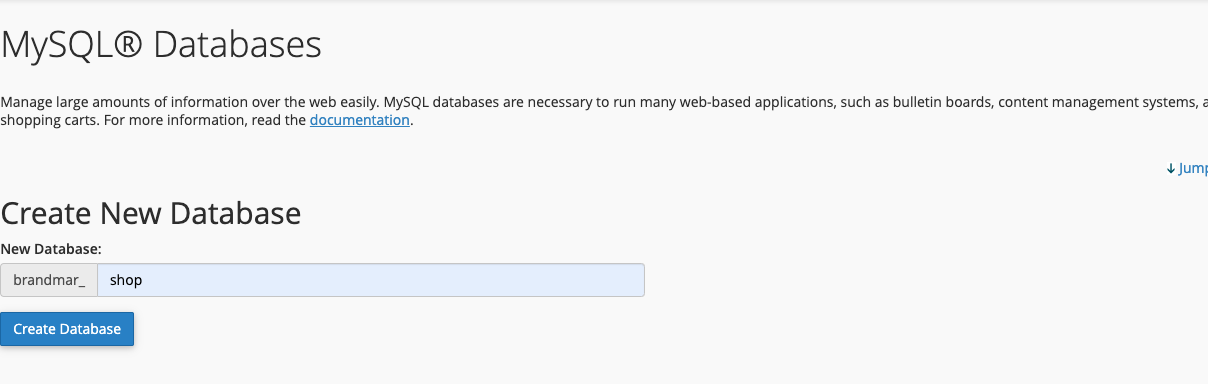1208x384 pixels.
Task: Click the Create Database button
Action: 67,329
